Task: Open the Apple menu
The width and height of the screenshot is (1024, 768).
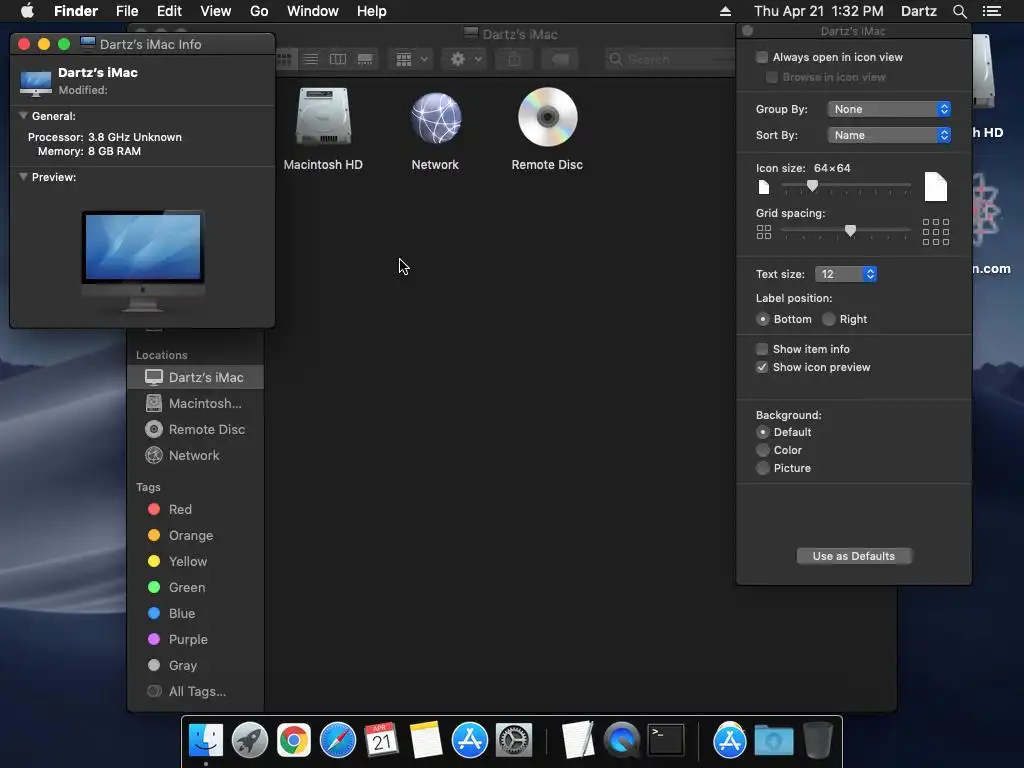Action: click(27, 11)
